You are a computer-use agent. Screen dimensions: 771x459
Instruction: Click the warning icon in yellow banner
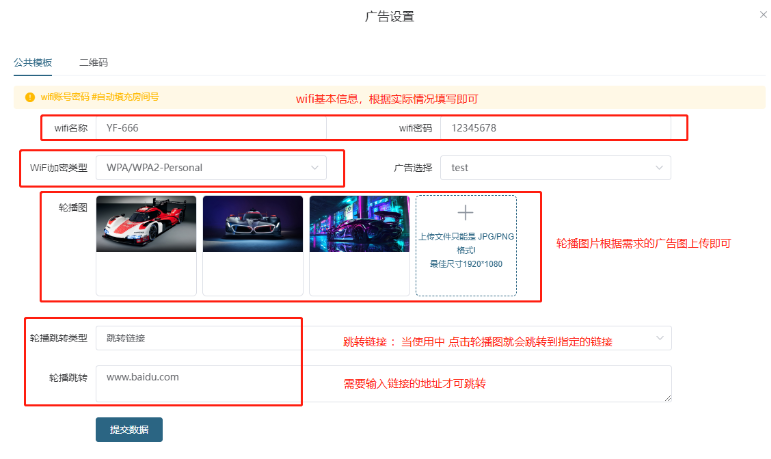click(x=31, y=97)
